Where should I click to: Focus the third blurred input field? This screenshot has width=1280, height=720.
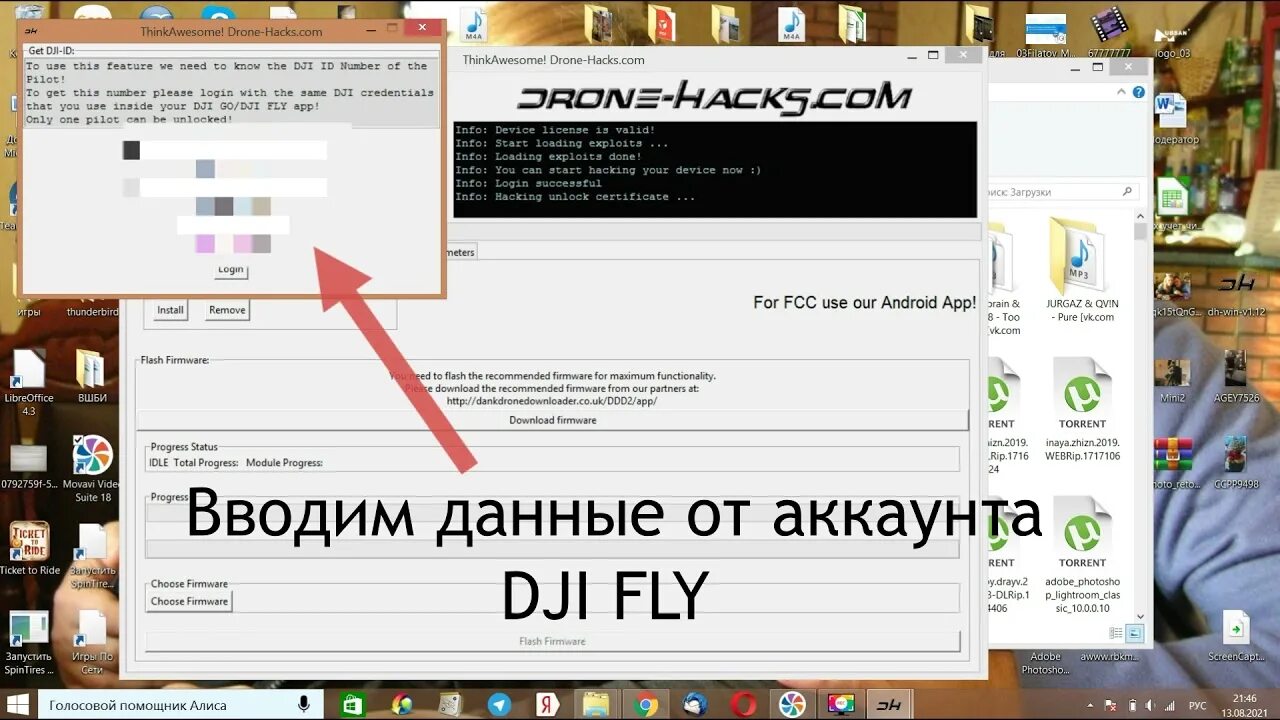[x=233, y=224]
